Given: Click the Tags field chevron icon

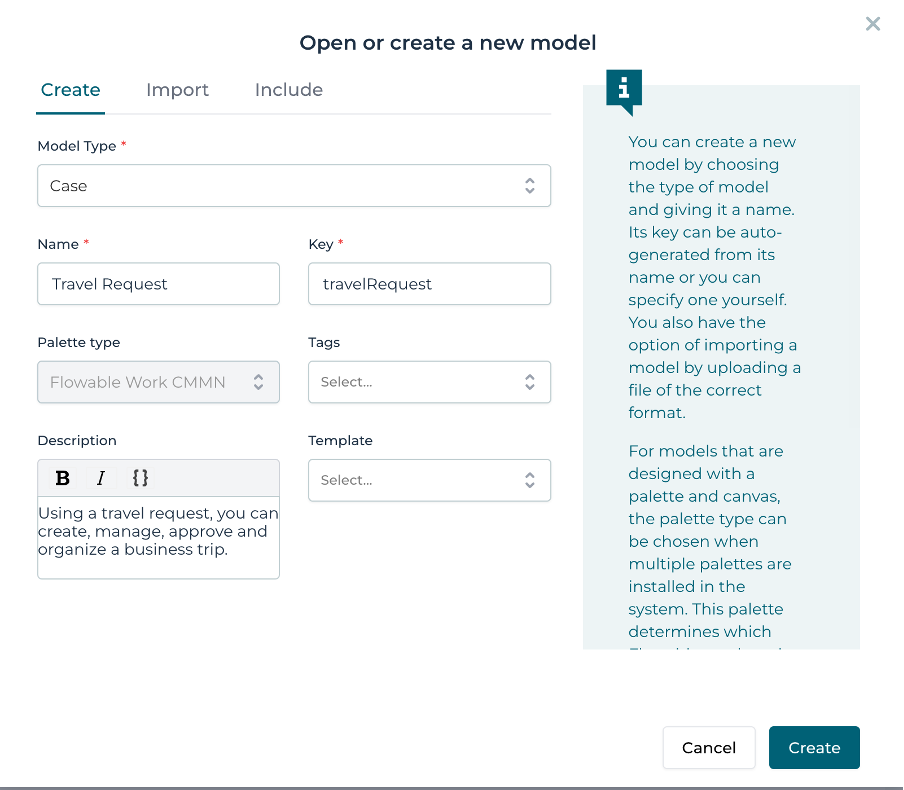Looking at the screenshot, I should tap(529, 382).
